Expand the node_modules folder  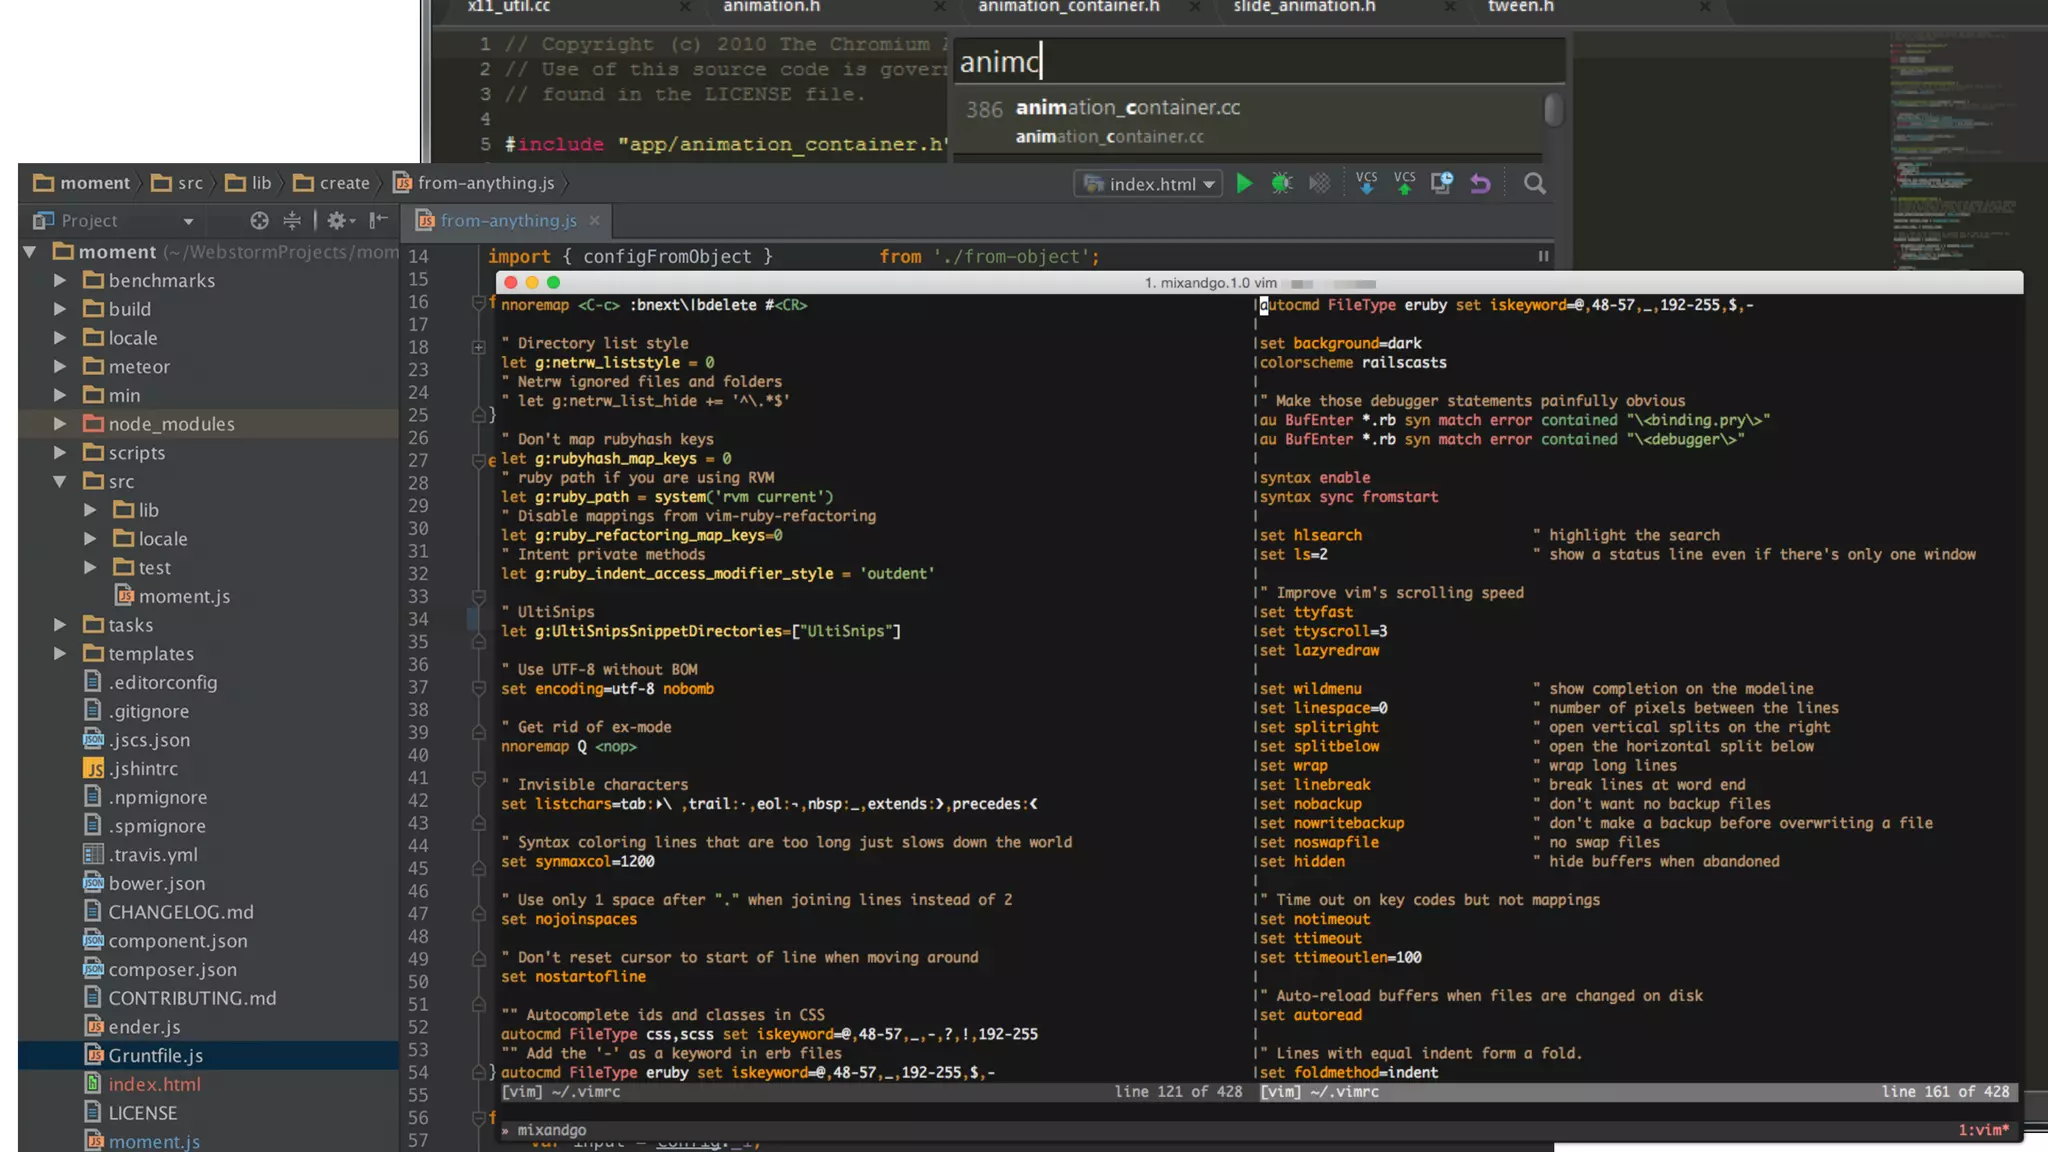60,424
